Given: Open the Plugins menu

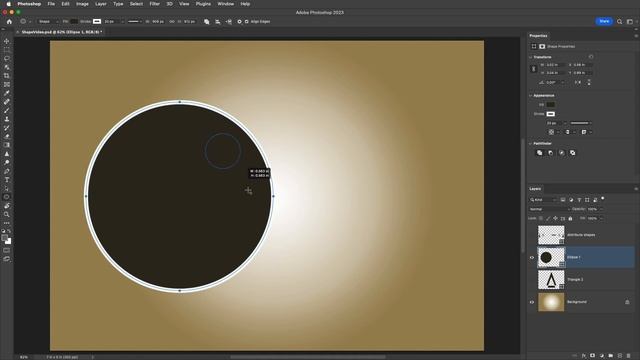Looking at the screenshot, I should coord(203,4).
